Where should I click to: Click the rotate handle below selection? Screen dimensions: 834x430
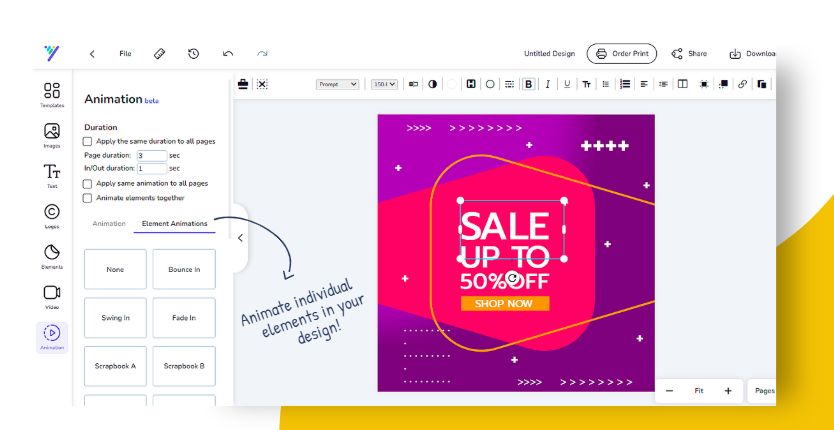[x=512, y=278]
